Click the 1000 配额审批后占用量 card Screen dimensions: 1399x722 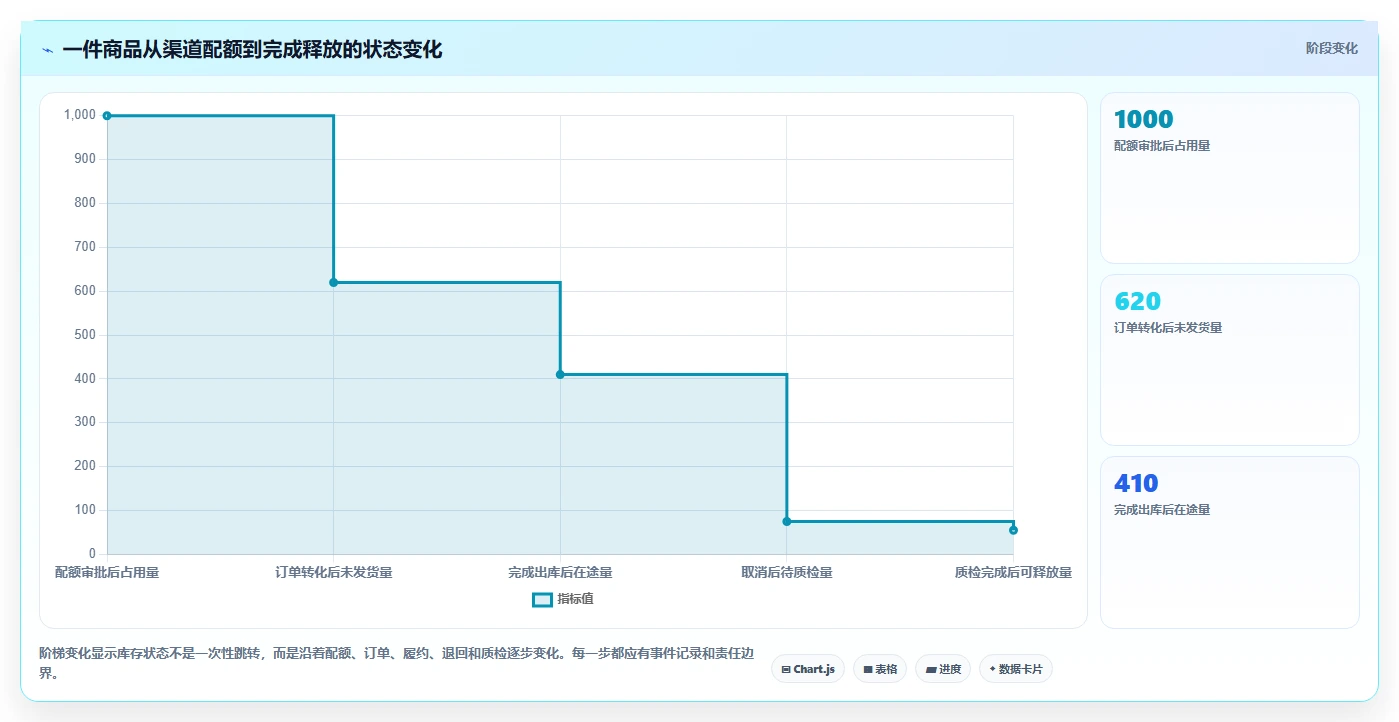tap(1229, 178)
